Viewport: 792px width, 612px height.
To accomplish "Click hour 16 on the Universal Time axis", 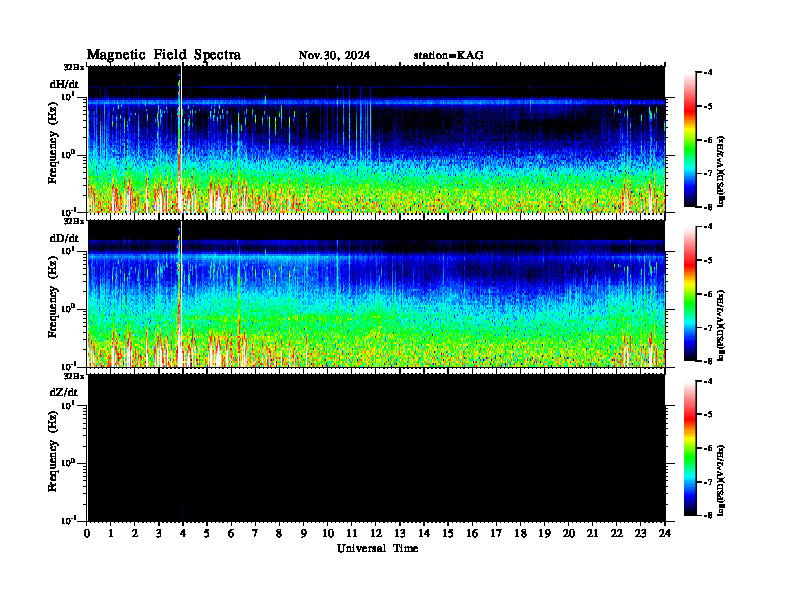I will (x=472, y=533).
